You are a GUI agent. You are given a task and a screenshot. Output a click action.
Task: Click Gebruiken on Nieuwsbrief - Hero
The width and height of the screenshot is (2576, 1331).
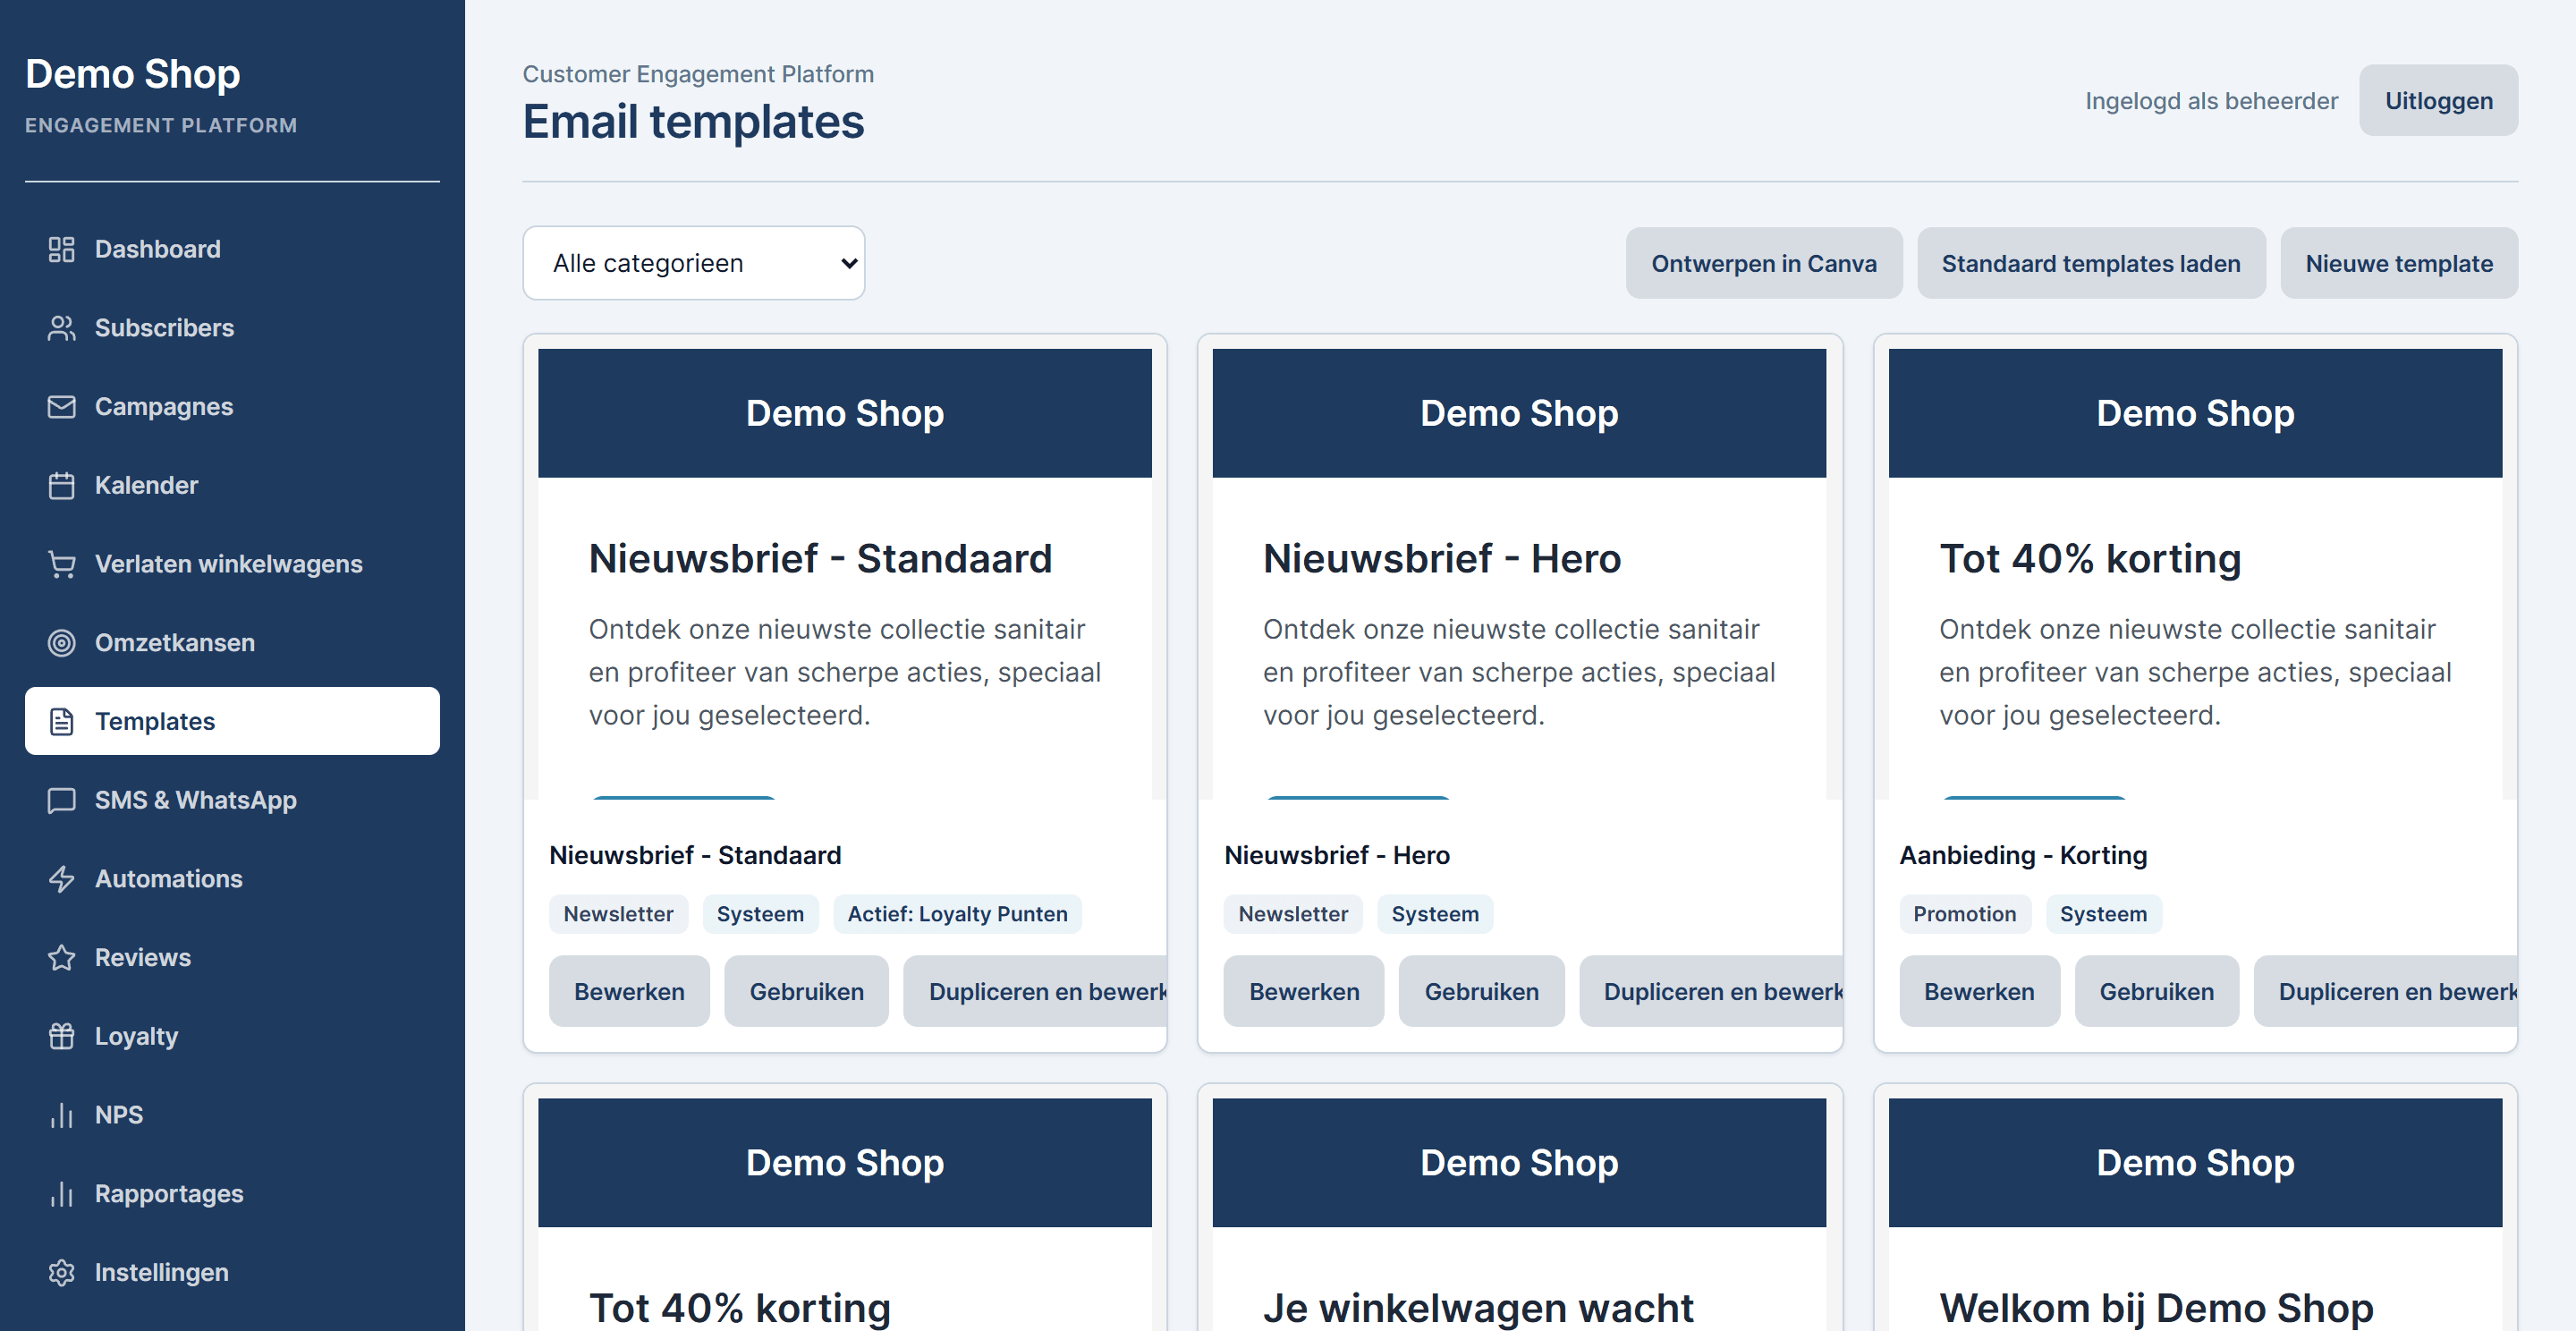point(1481,991)
